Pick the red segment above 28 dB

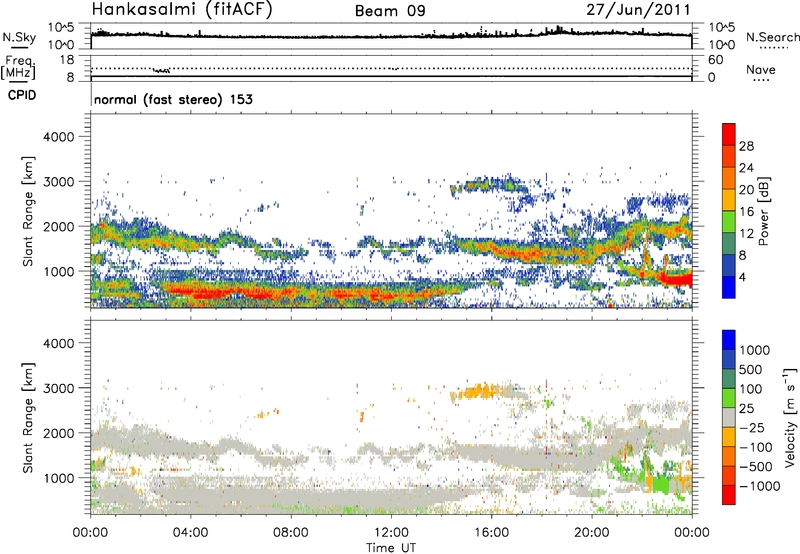click(729, 134)
